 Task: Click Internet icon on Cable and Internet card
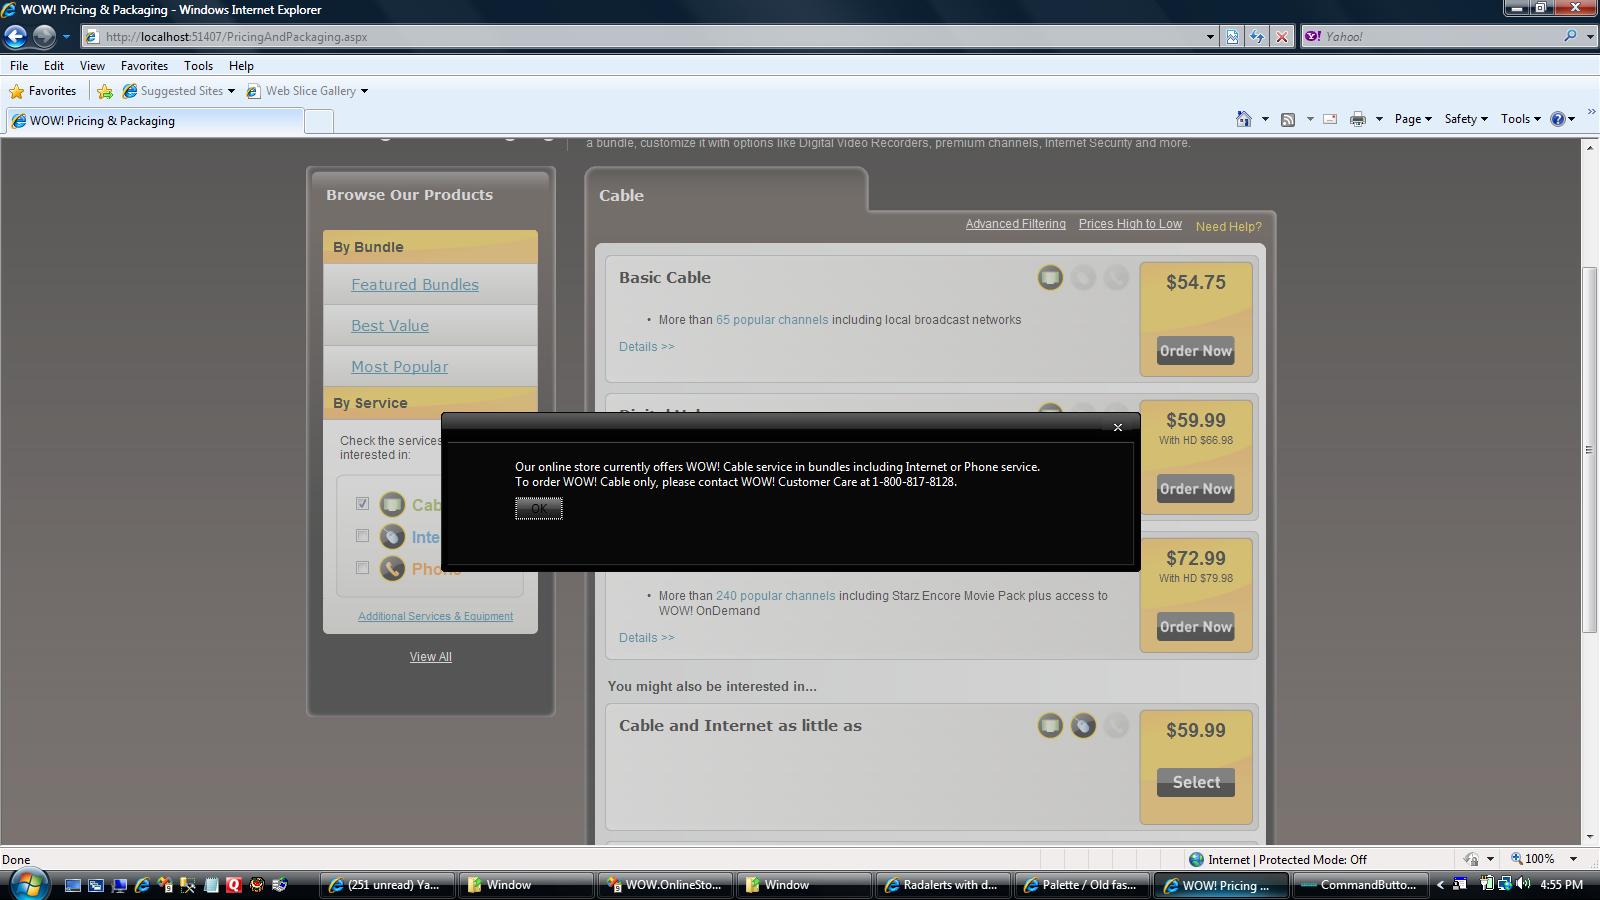pos(1083,726)
